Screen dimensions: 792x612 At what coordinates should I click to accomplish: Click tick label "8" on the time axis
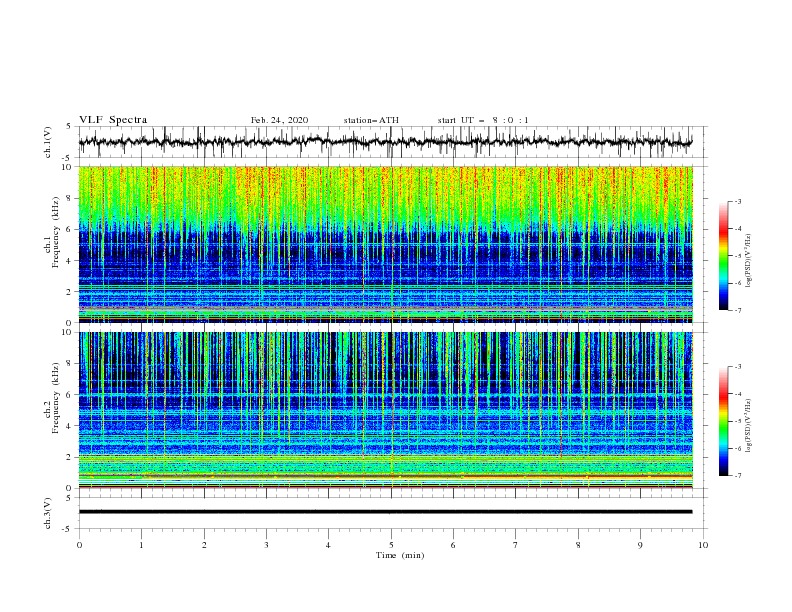(x=578, y=545)
